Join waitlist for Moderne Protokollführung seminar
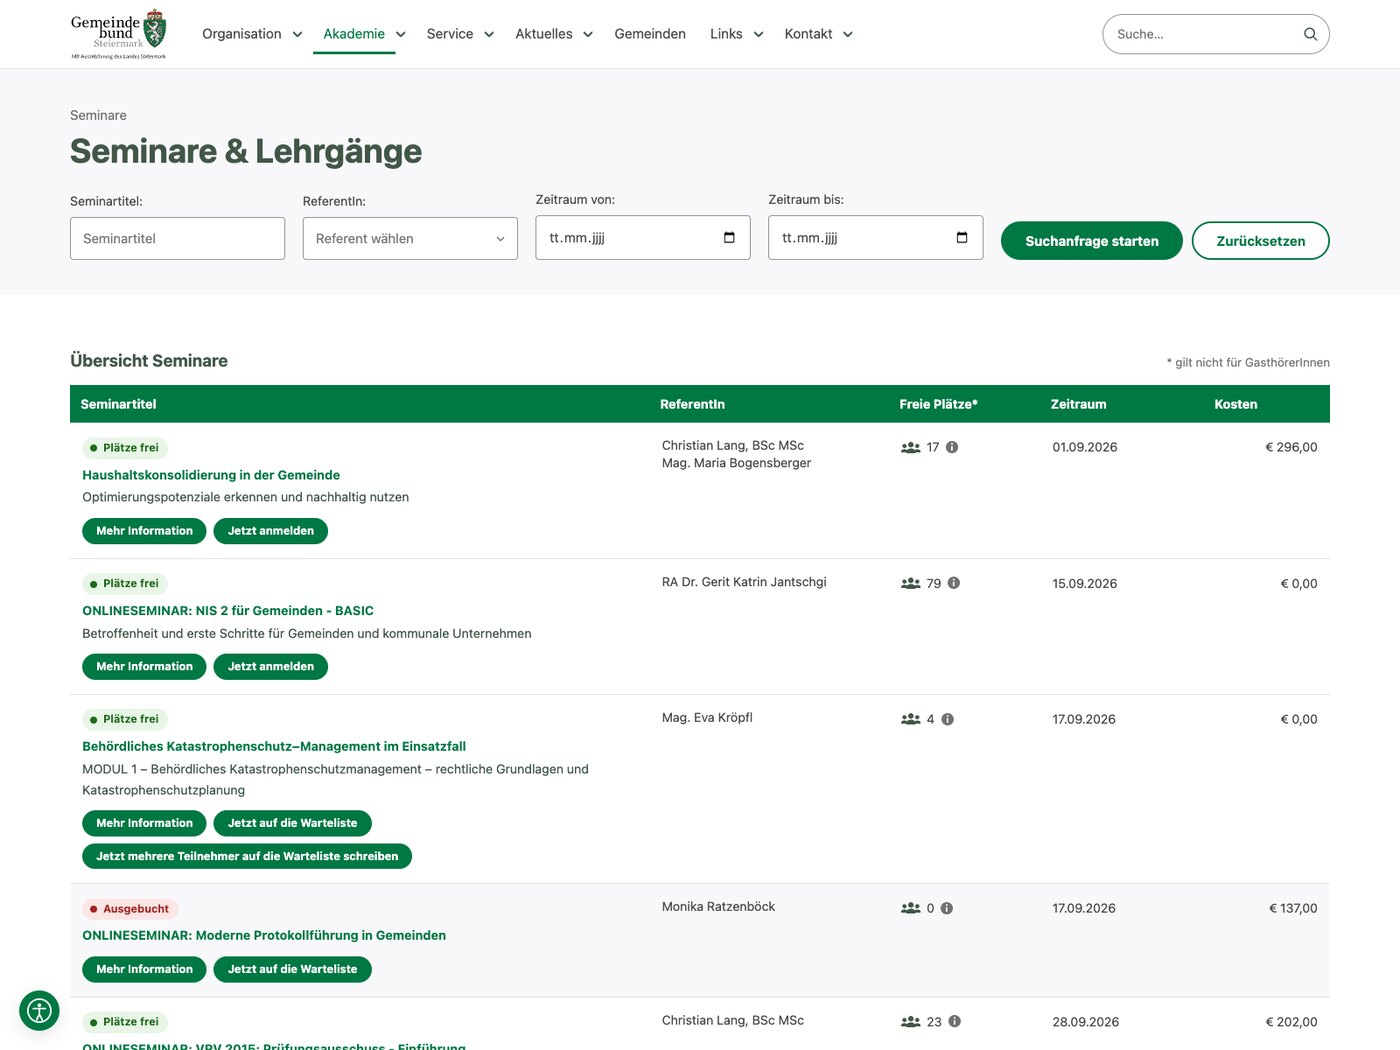Viewport: 1400px width, 1050px height. pos(292,969)
